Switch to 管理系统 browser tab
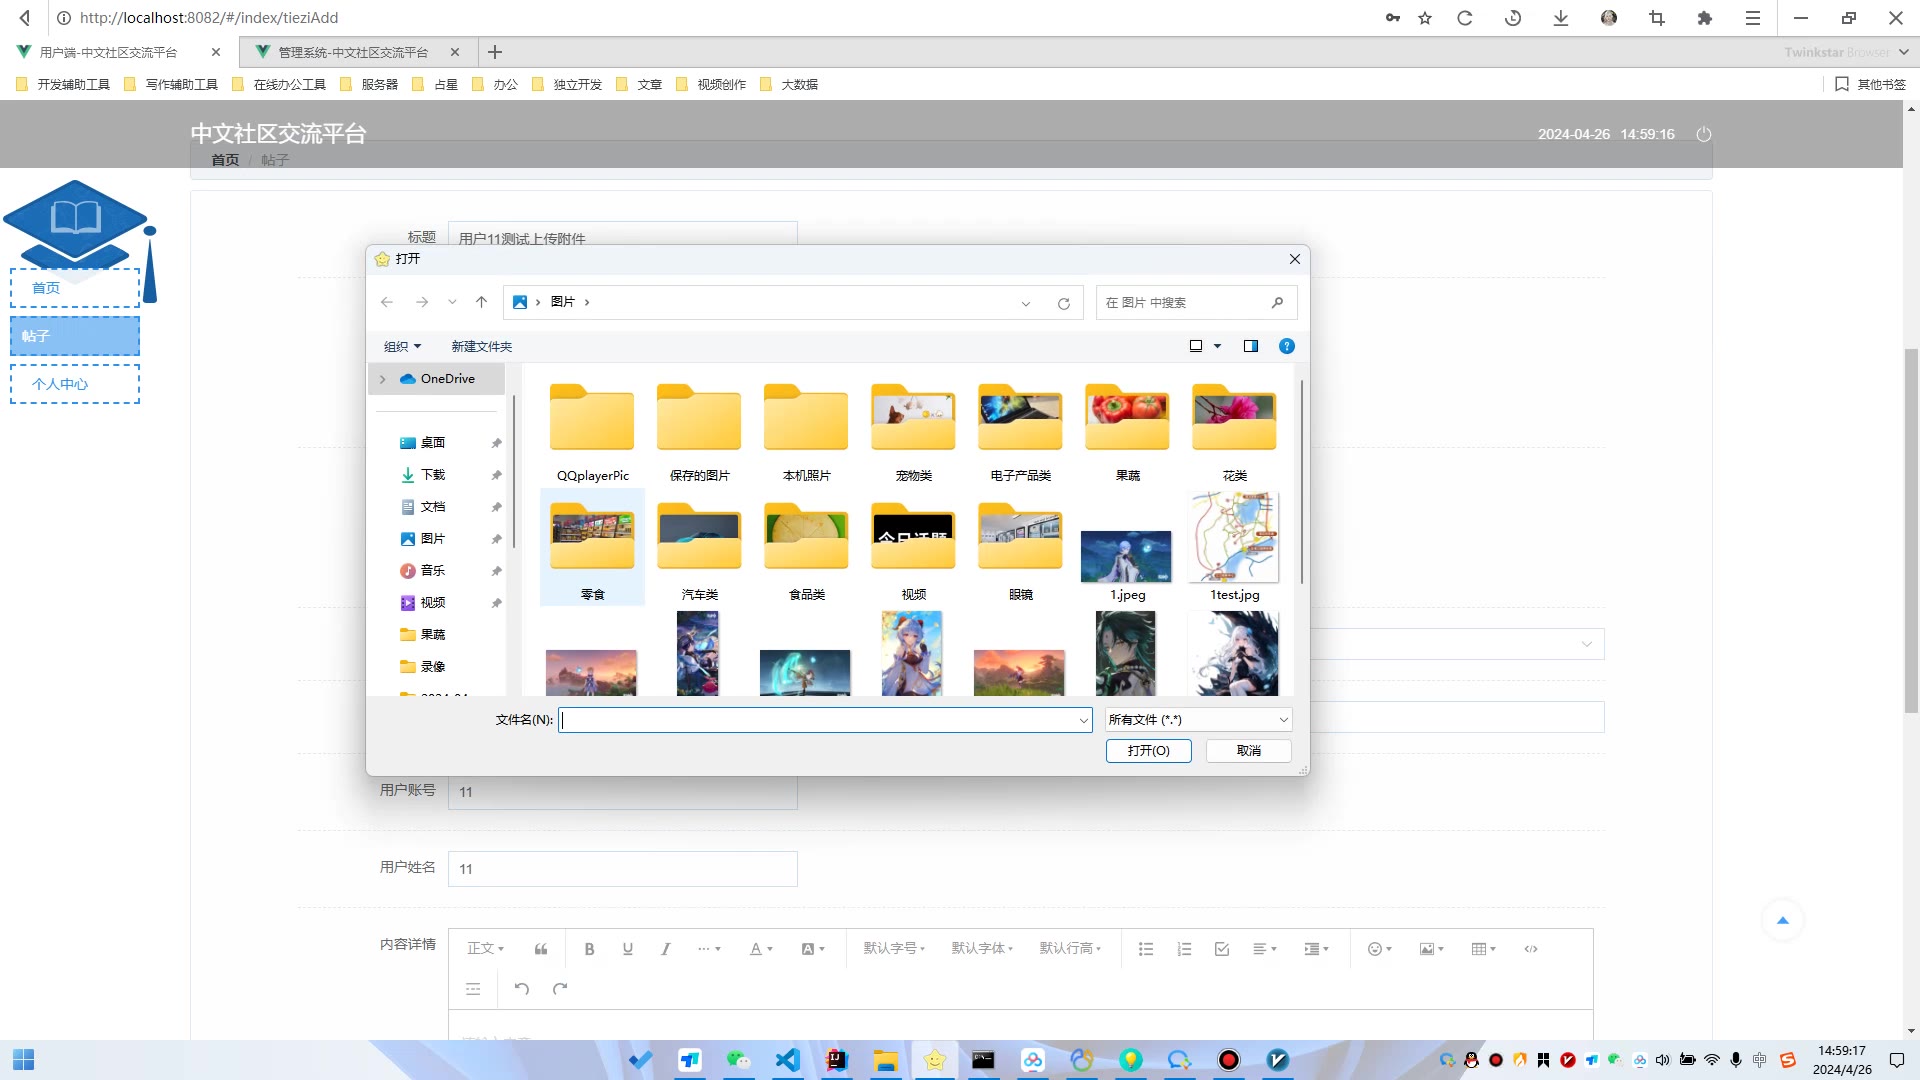Image resolution: width=1920 pixels, height=1080 pixels. click(x=352, y=52)
